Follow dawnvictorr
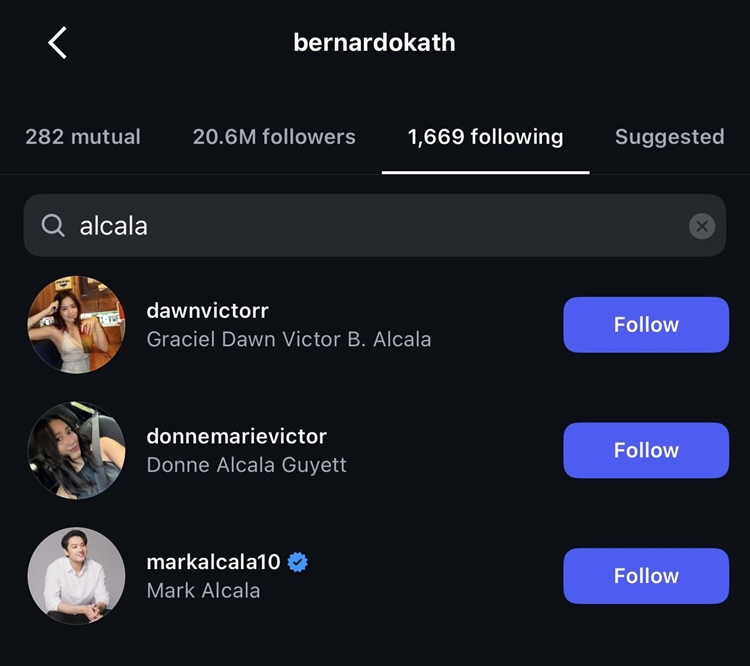Image resolution: width=750 pixels, height=666 pixels. [646, 325]
